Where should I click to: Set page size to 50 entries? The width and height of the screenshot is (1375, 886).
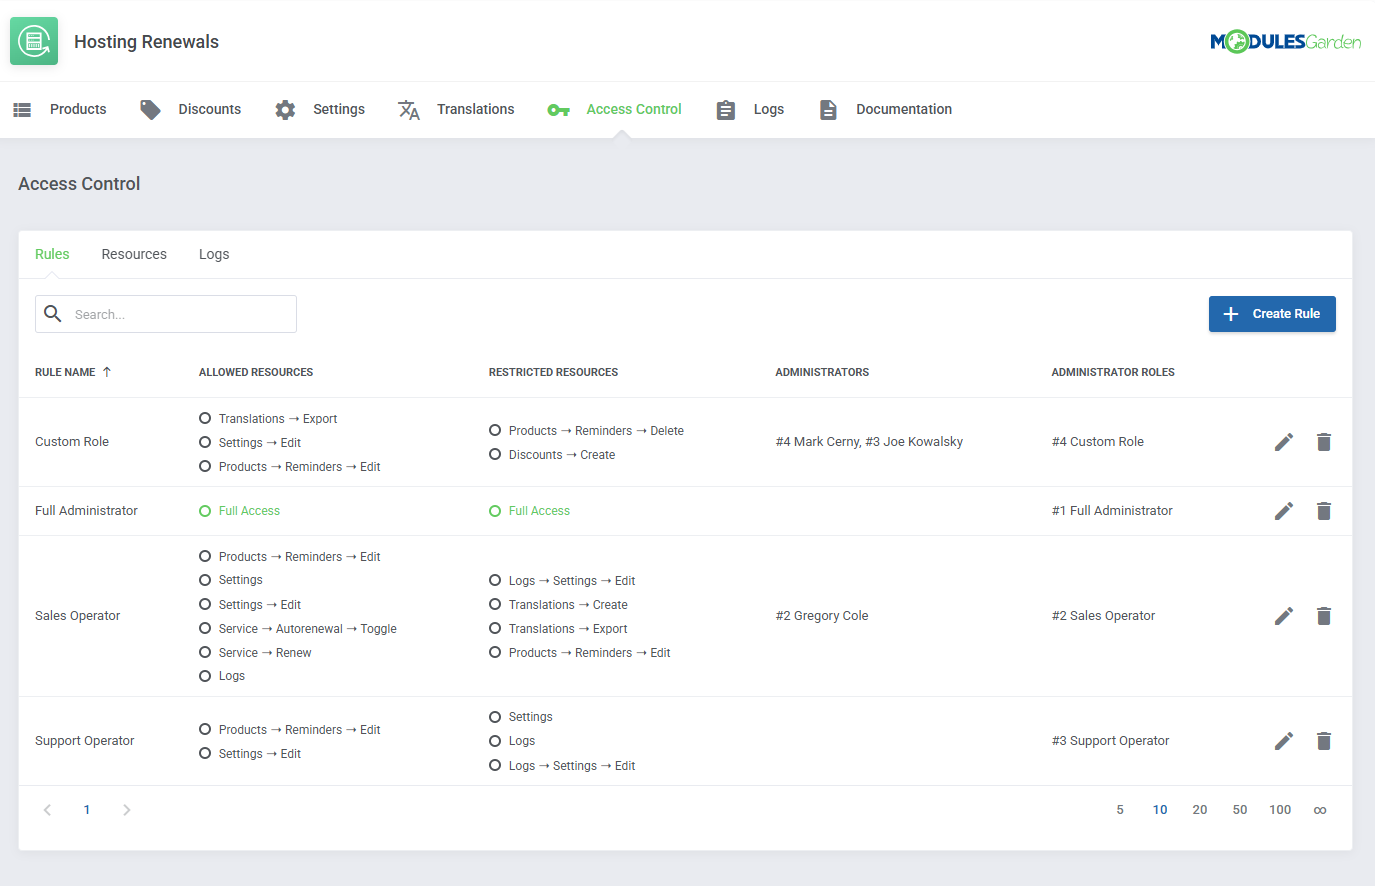1240,810
